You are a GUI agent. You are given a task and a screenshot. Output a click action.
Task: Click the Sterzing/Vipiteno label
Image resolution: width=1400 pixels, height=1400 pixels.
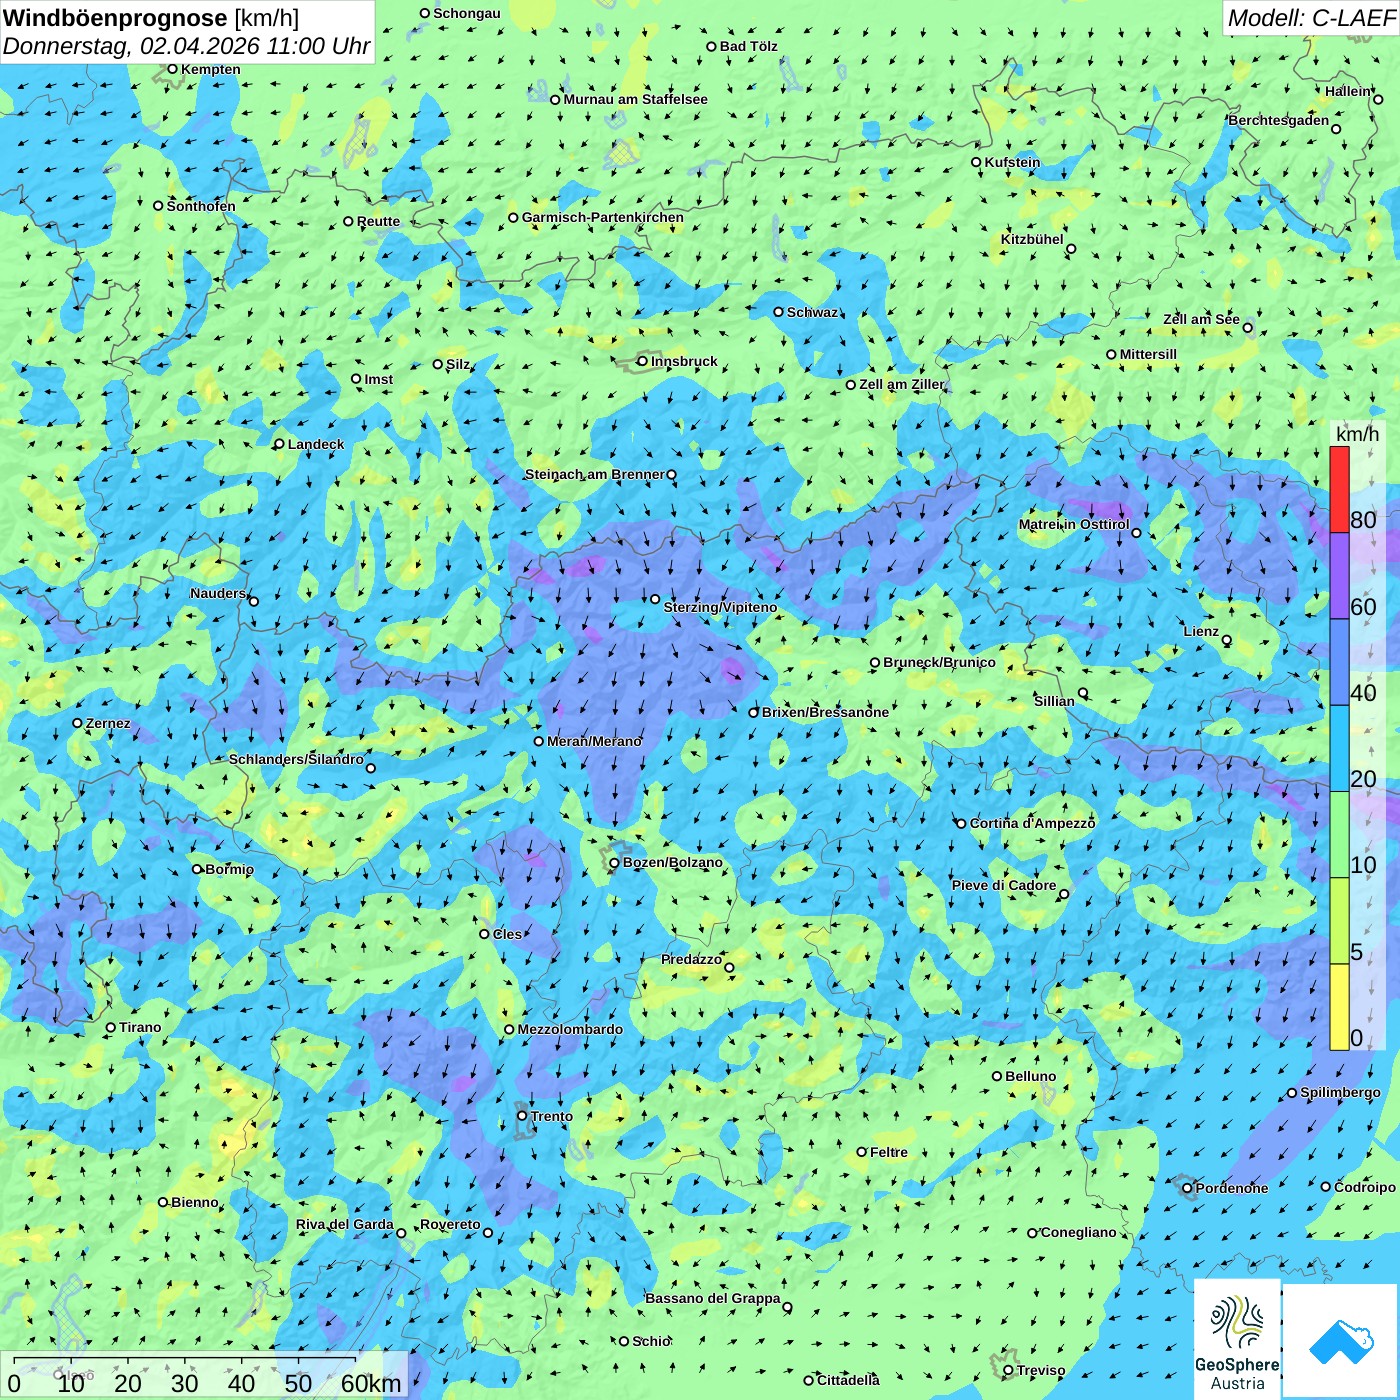tap(720, 607)
